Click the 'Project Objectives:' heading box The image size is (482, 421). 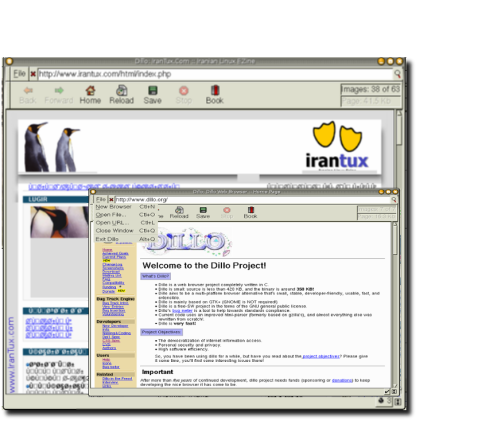click(161, 332)
